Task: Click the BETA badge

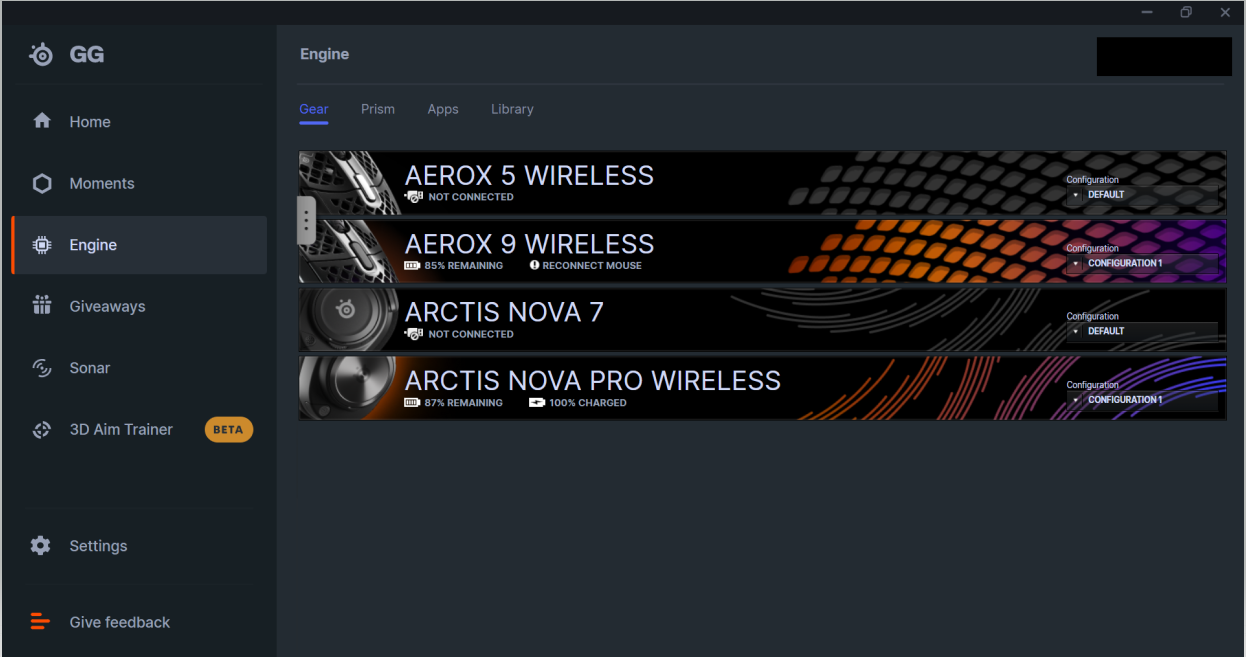Action: click(229, 430)
